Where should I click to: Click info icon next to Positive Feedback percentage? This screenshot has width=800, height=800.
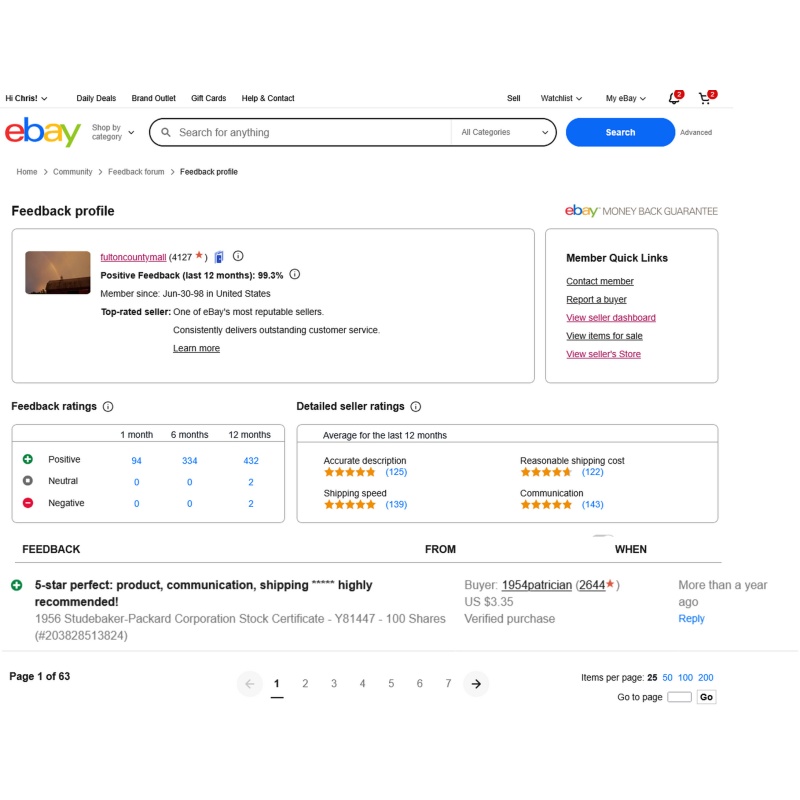pyautogui.click(x=294, y=274)
